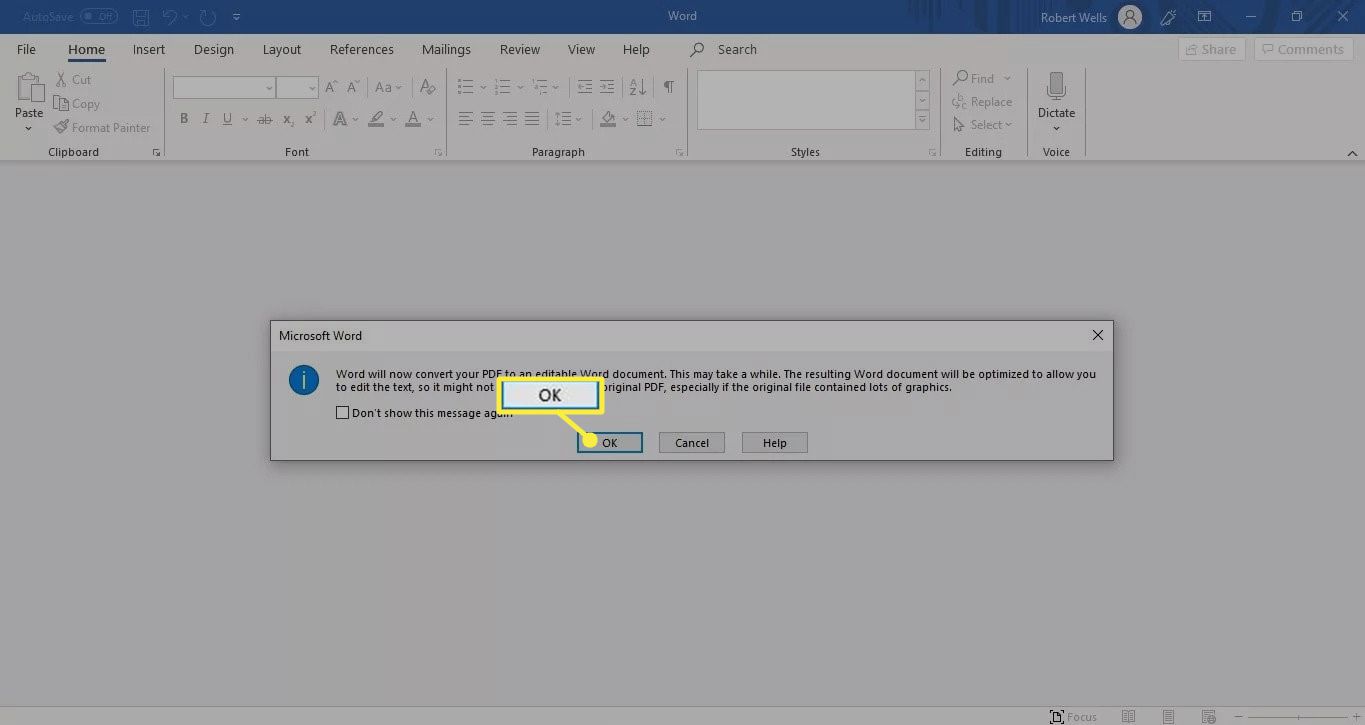1365x725 pixels.
Task: Toggle Italic formatting
Action: 206,119
